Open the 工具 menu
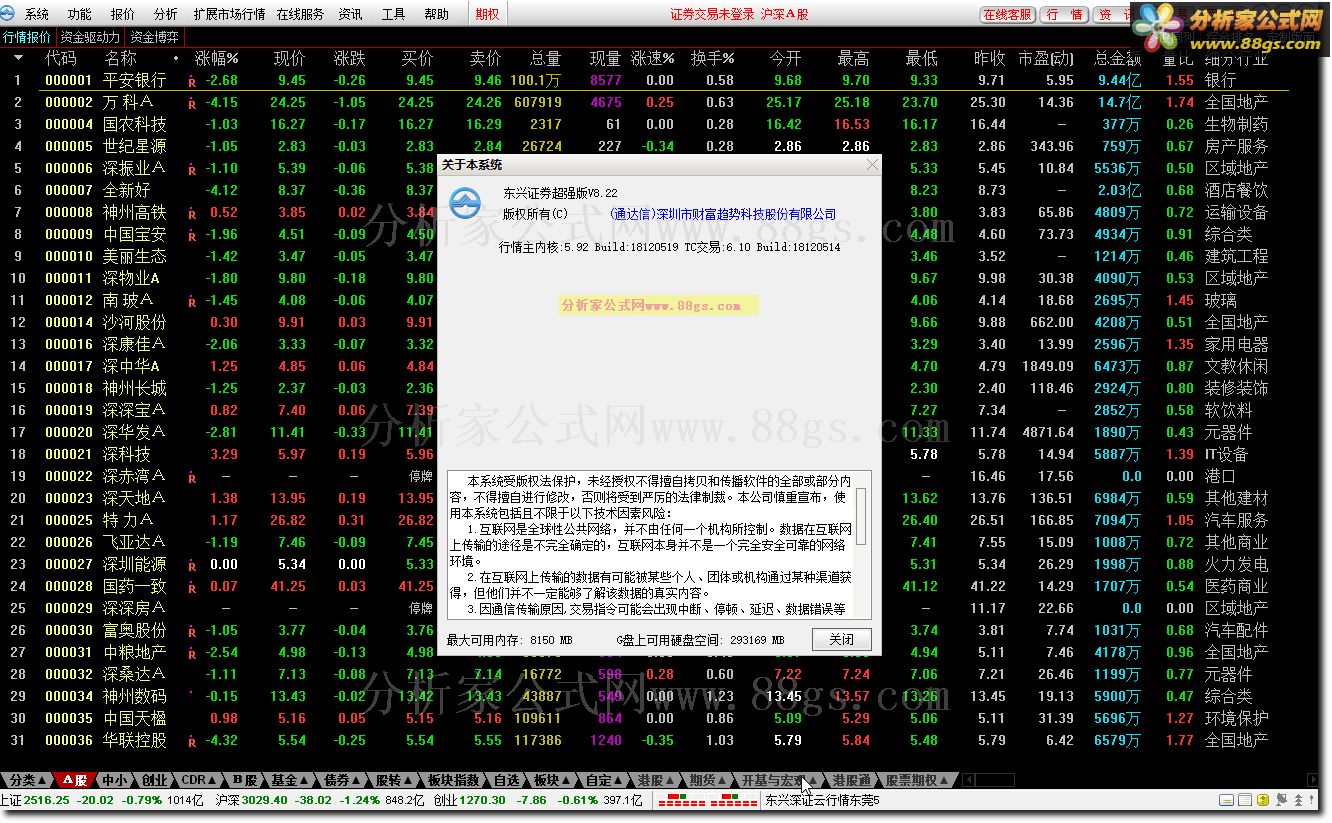The height and width of the screenshot is (823, 1332). point(393,14)
